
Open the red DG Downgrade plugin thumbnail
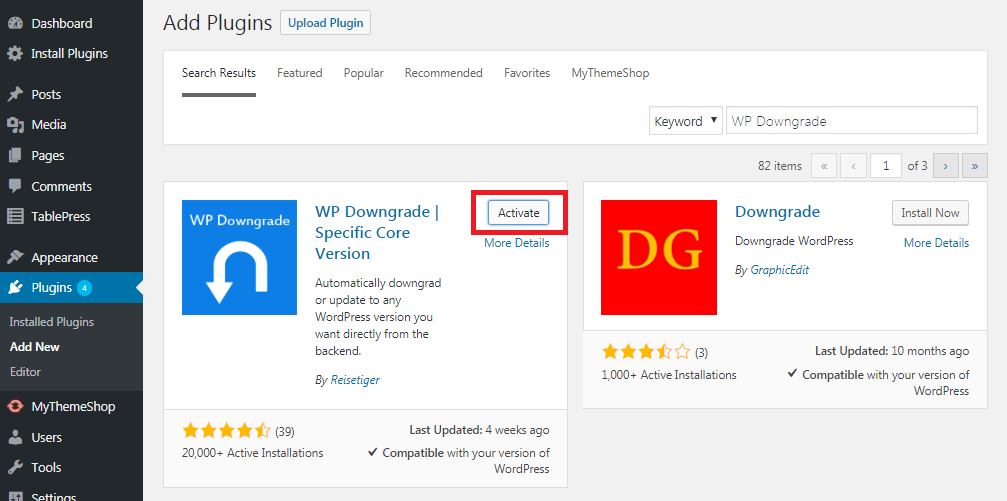(659, 258)
